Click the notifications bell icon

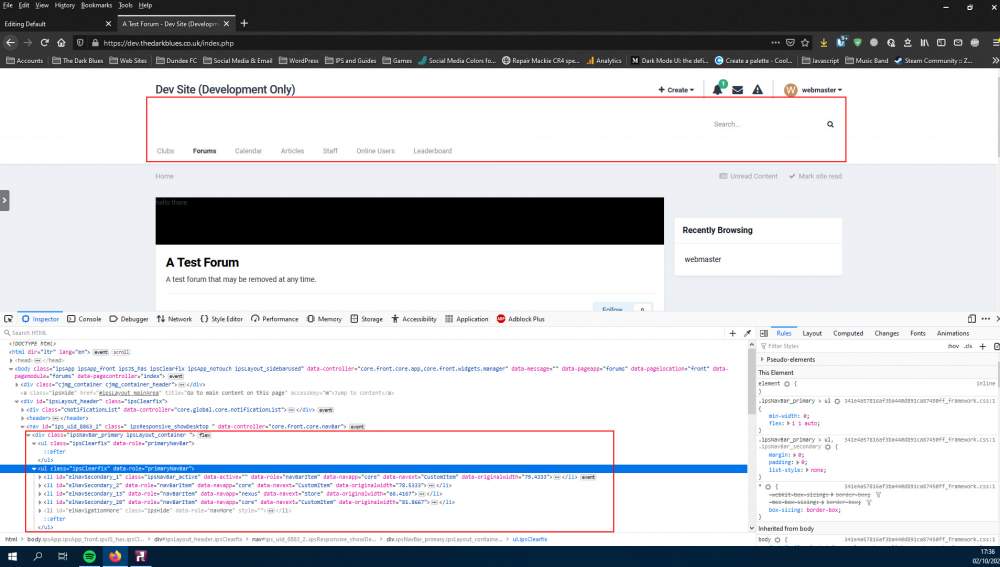(717, 90)
